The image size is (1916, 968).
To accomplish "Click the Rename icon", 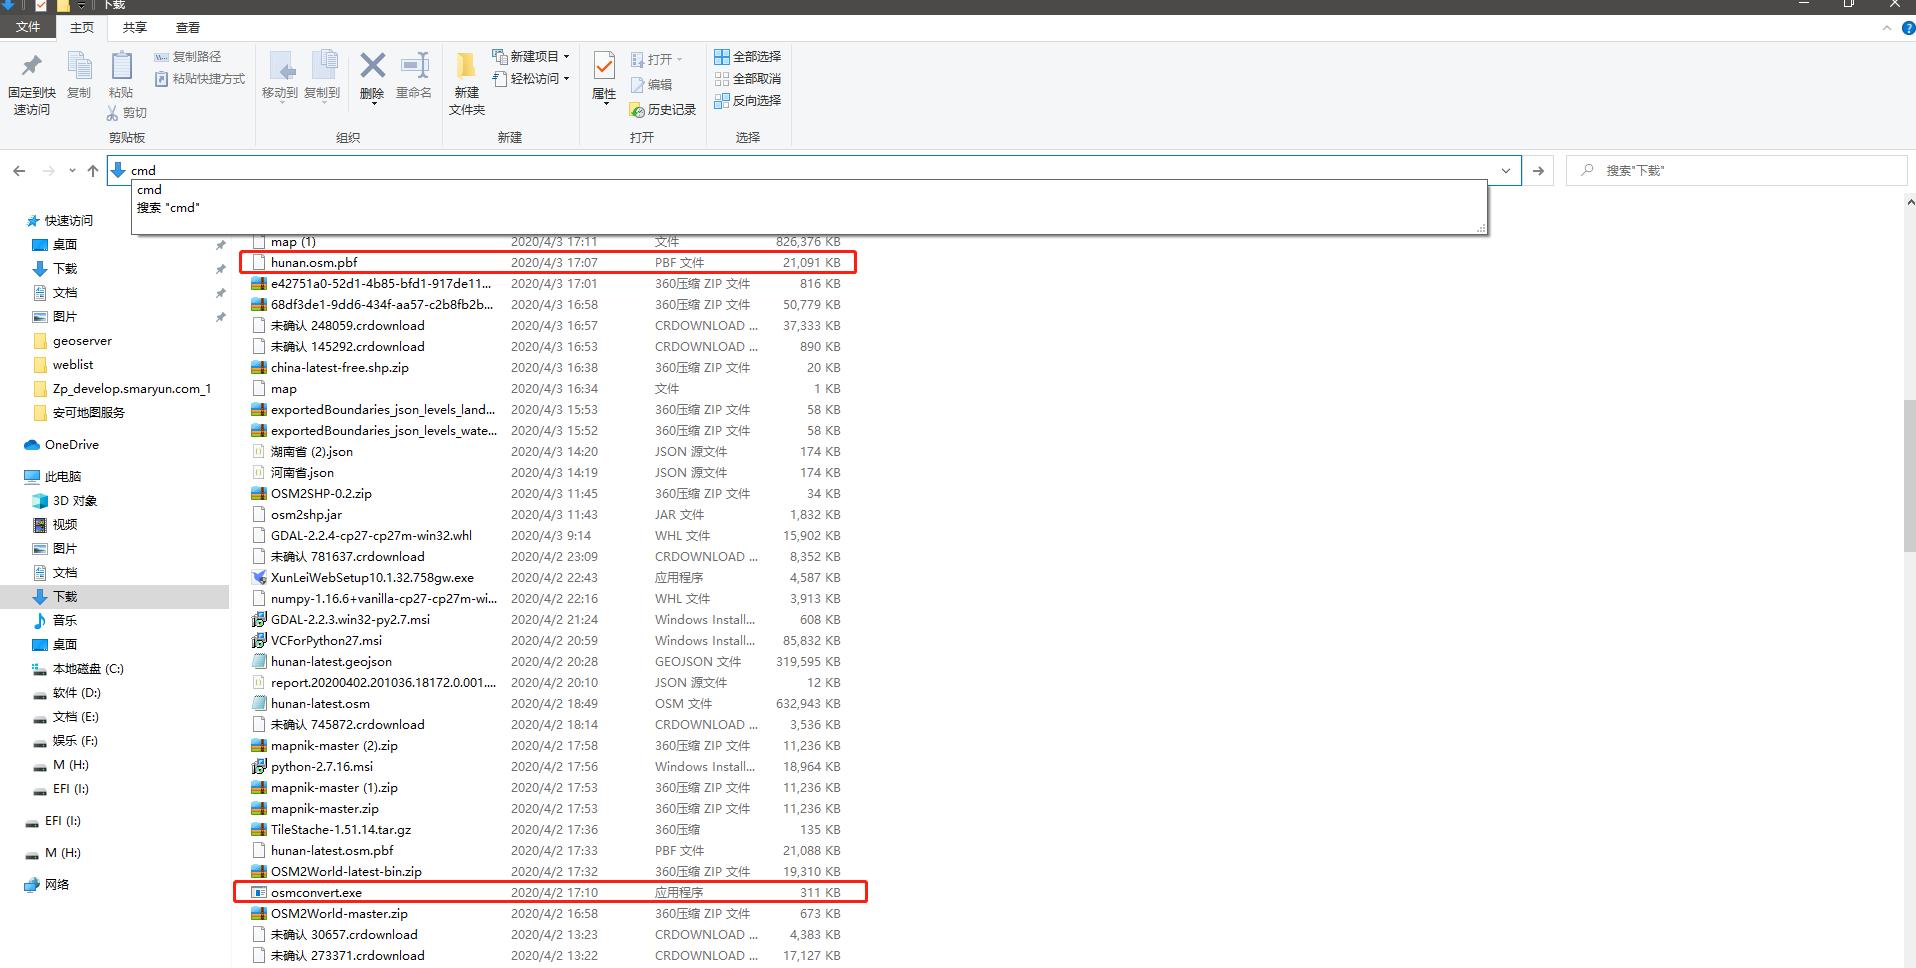I will 414,66.
